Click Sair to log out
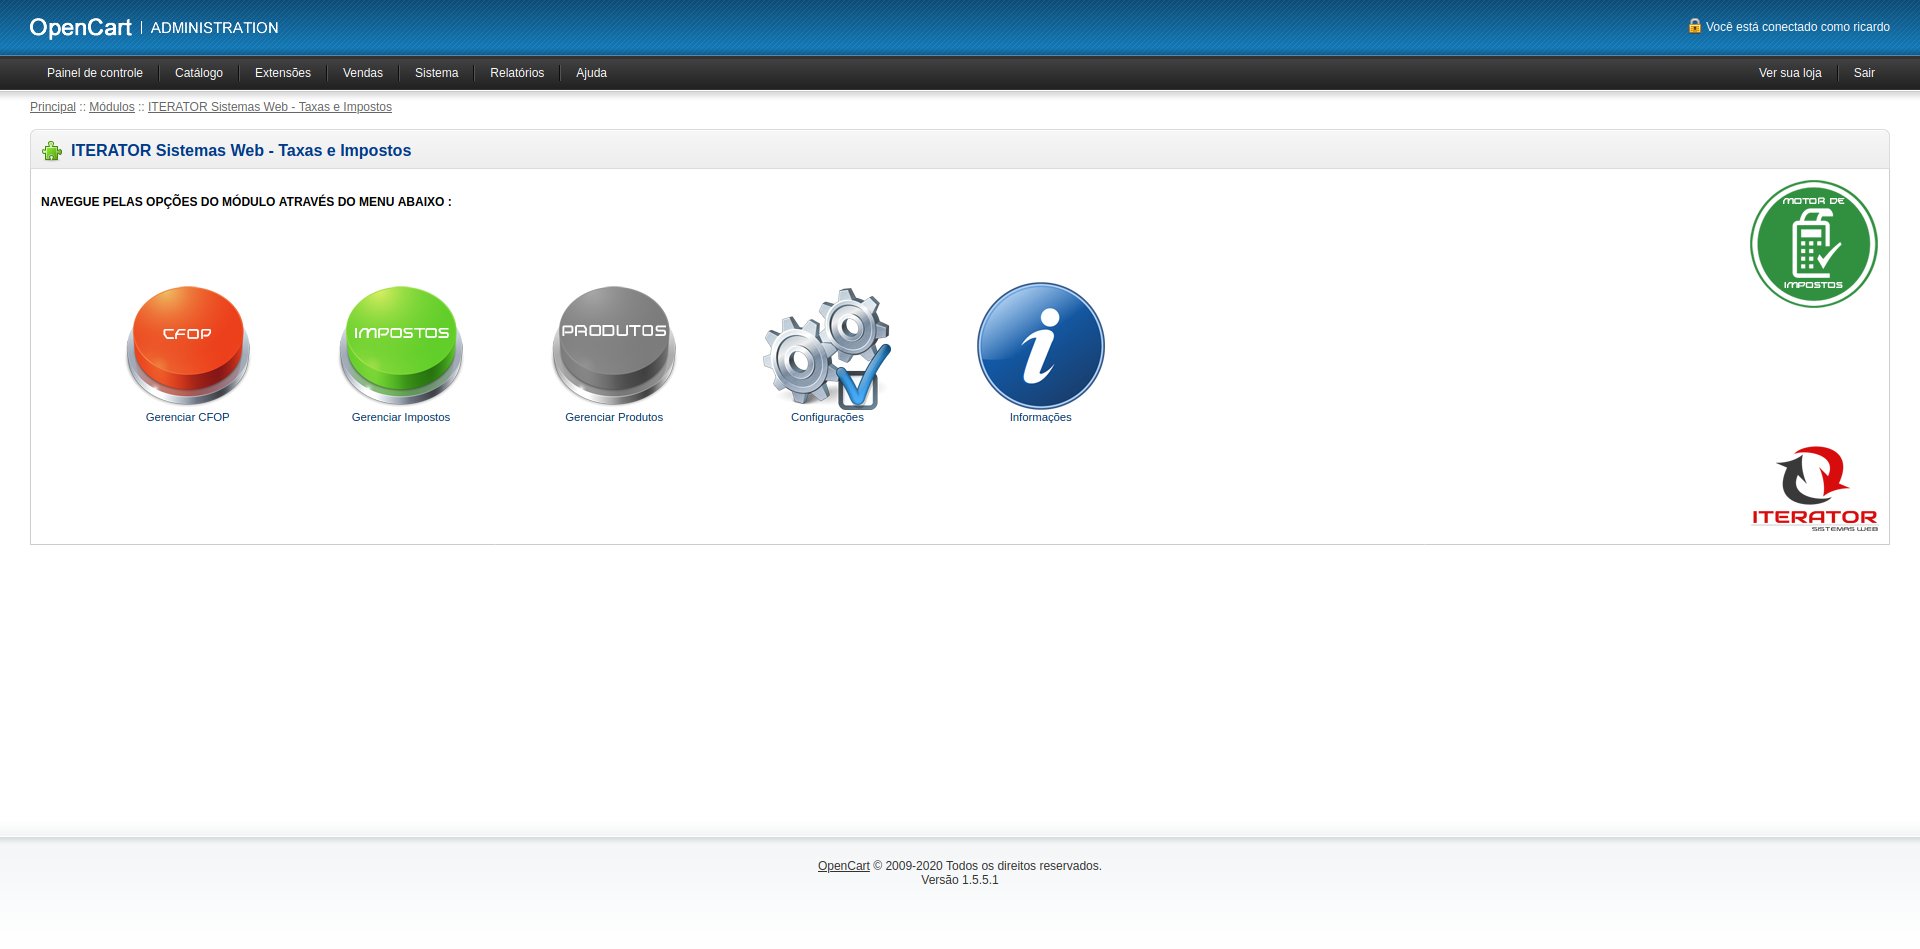1920x949 pixels. click(1864, 73)
